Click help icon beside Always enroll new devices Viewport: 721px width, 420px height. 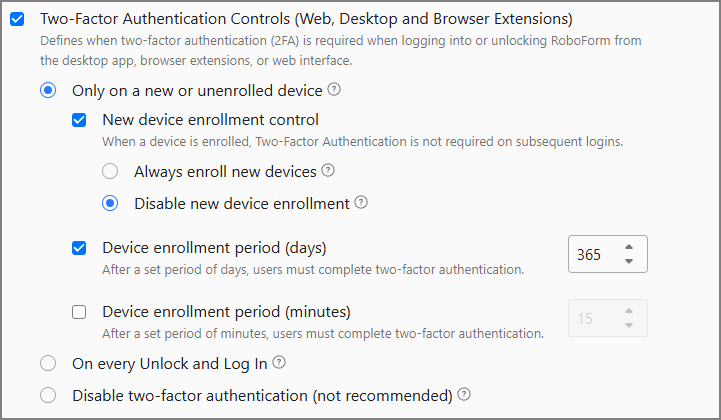pos(328,171)
